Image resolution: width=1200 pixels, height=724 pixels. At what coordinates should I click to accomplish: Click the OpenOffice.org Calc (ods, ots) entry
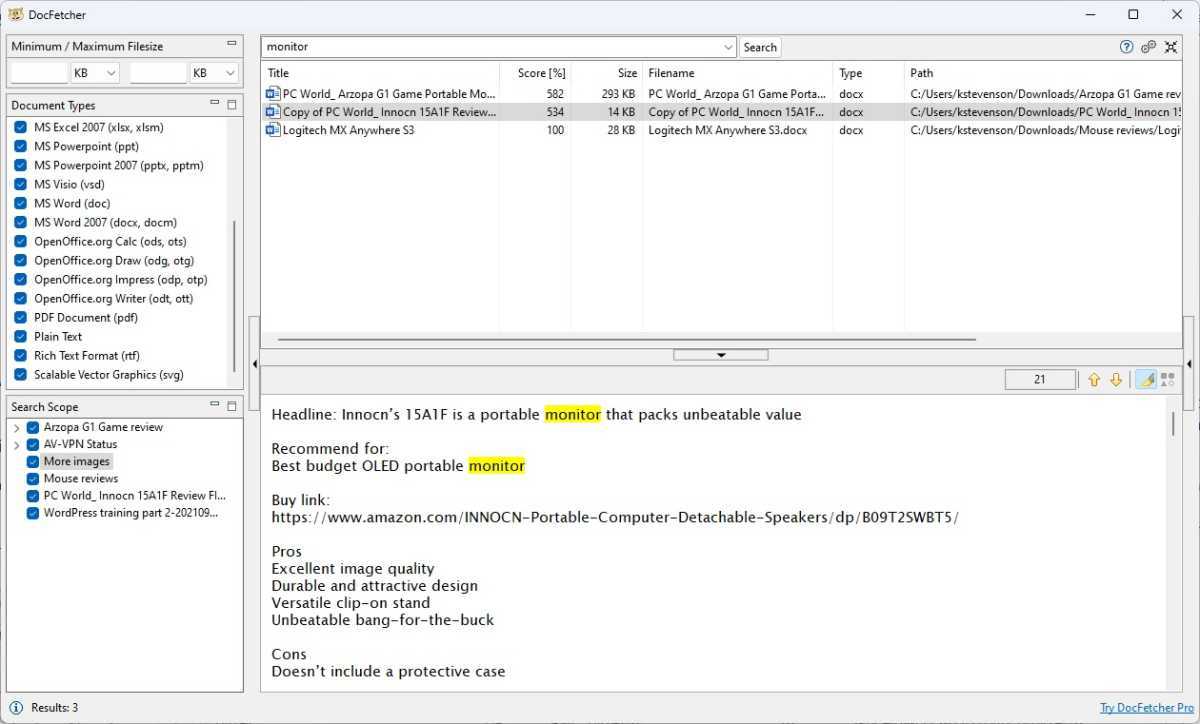click(x=110, y=241)
